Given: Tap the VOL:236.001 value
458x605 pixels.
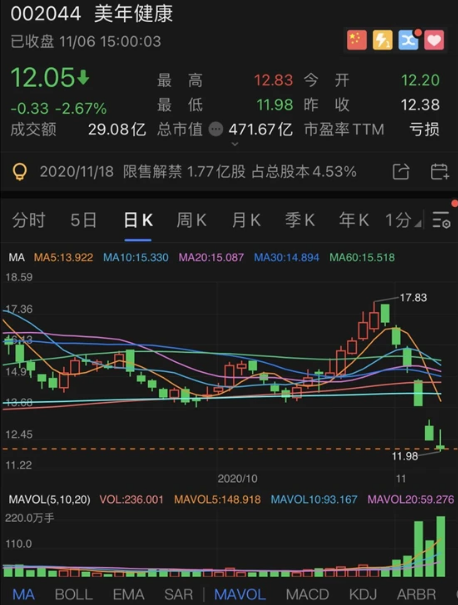Looking at the screenshot, I should coord(132,500).
